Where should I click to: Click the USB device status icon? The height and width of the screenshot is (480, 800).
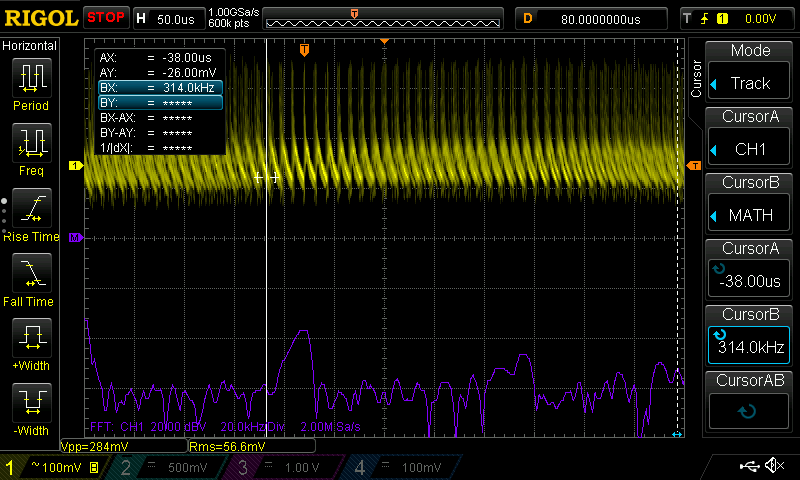(750, 466)
